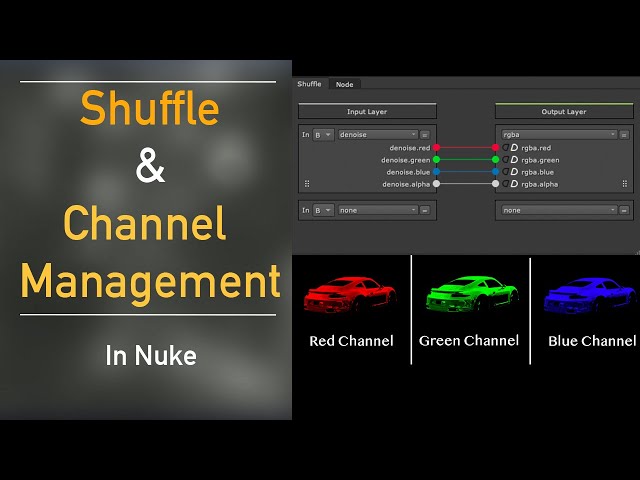This screenshot has width=640, height=480.
Task: Open the Node tab
Action: 344,84
